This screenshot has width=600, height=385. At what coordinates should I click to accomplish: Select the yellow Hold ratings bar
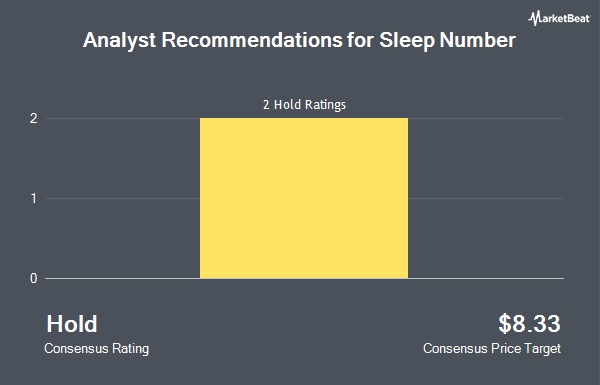click(304, 198)
